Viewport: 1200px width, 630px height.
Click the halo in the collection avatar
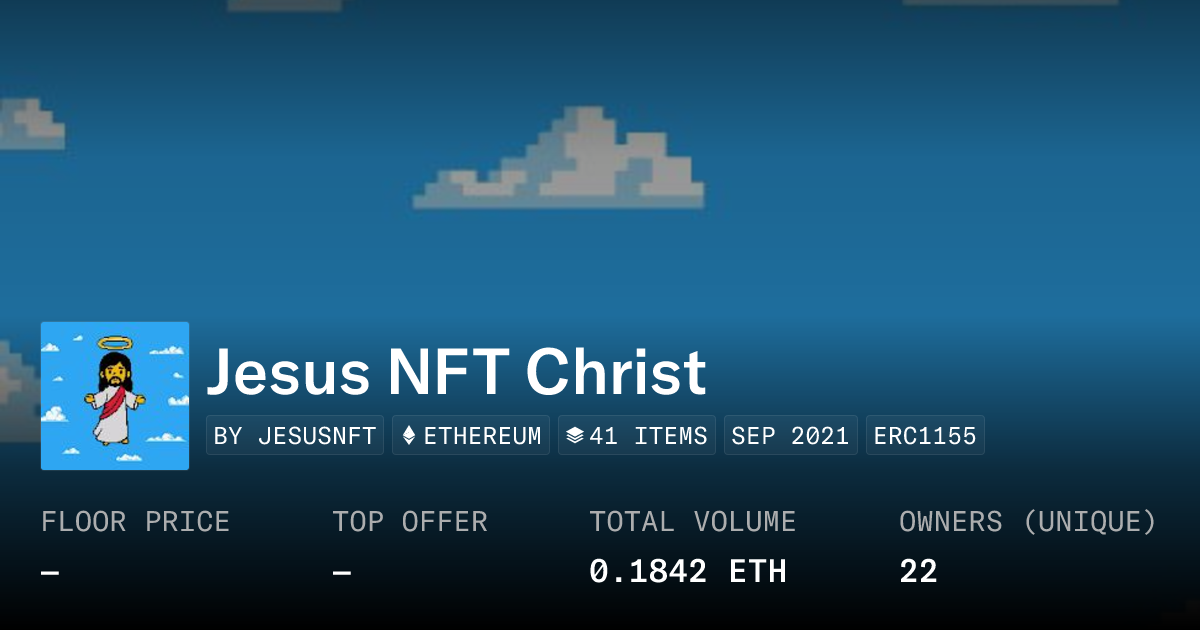(115, 343)
